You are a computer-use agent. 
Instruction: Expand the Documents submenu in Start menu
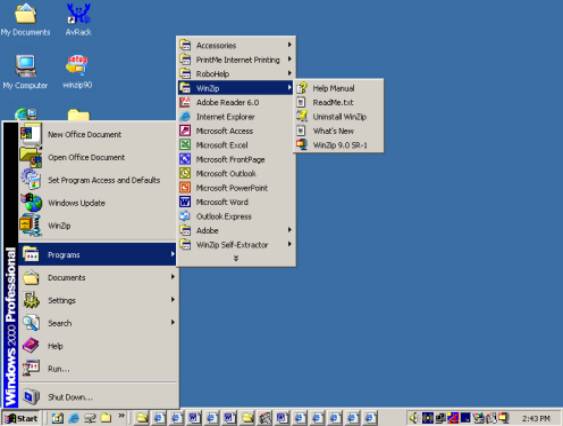coord(98,278)
